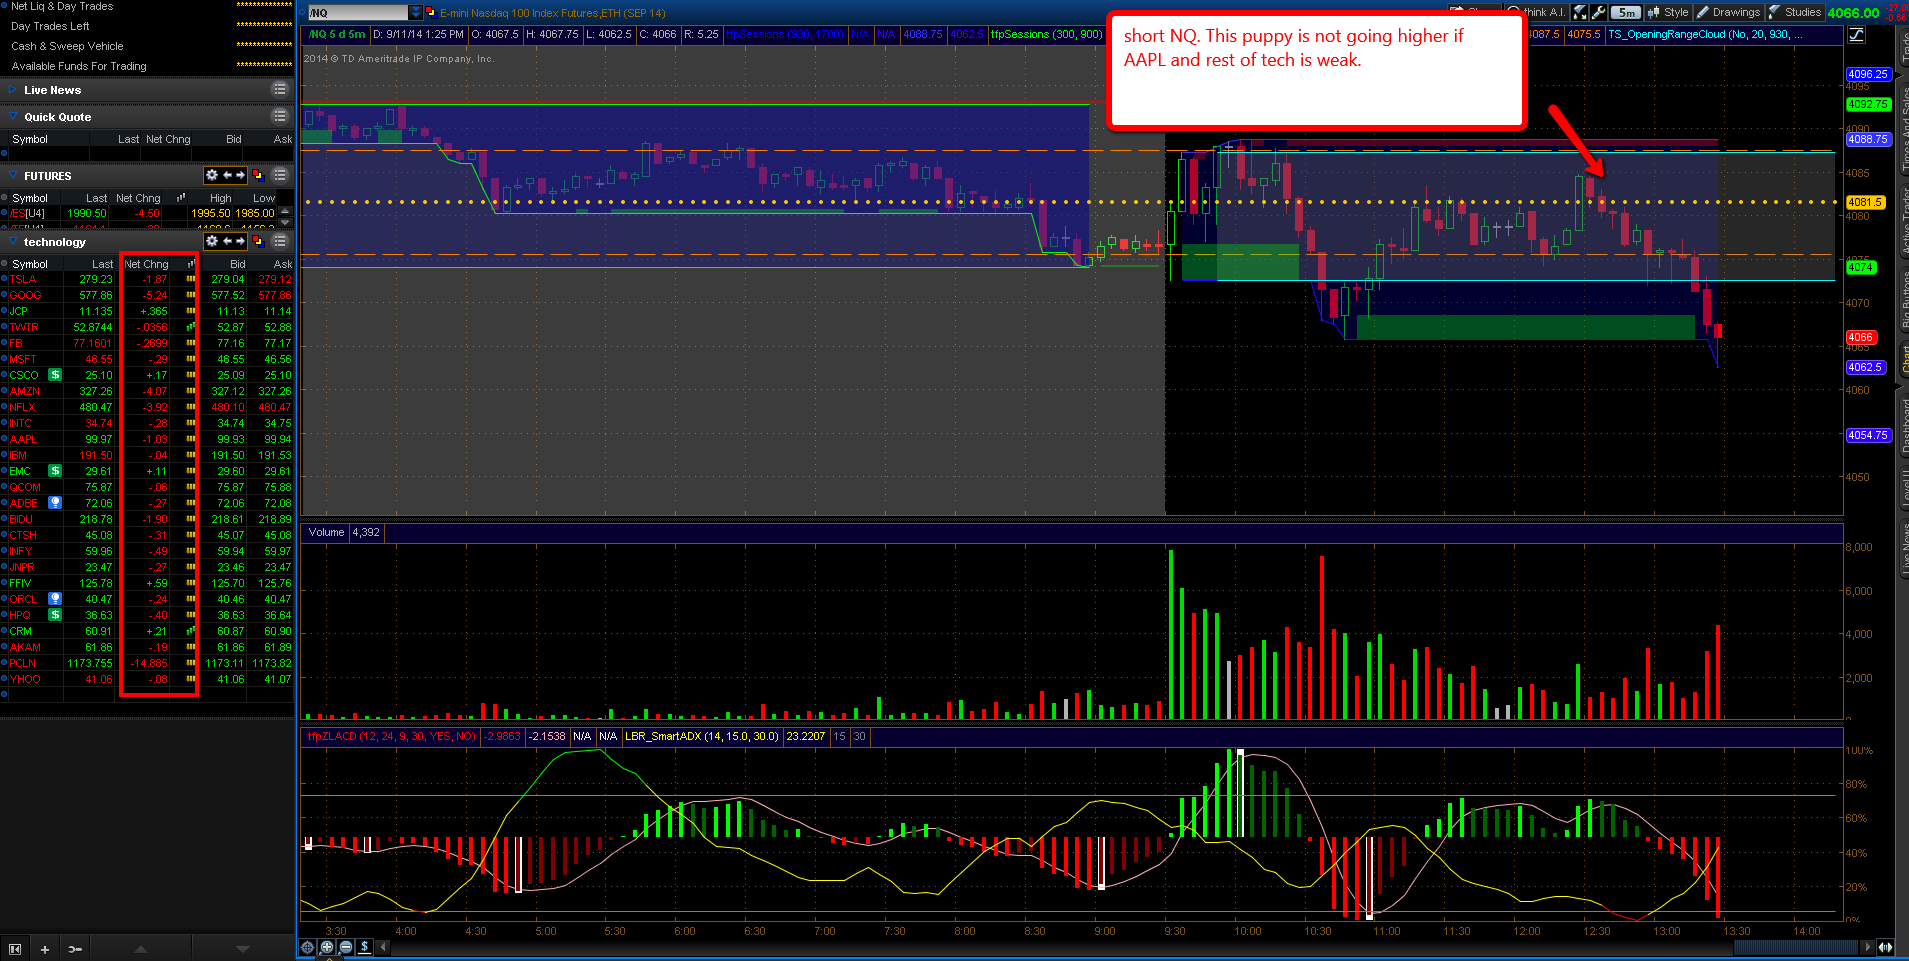Open technology gadget list menu icon
The width and height of the screenshot is (1909, 961).
click(280, 242)
